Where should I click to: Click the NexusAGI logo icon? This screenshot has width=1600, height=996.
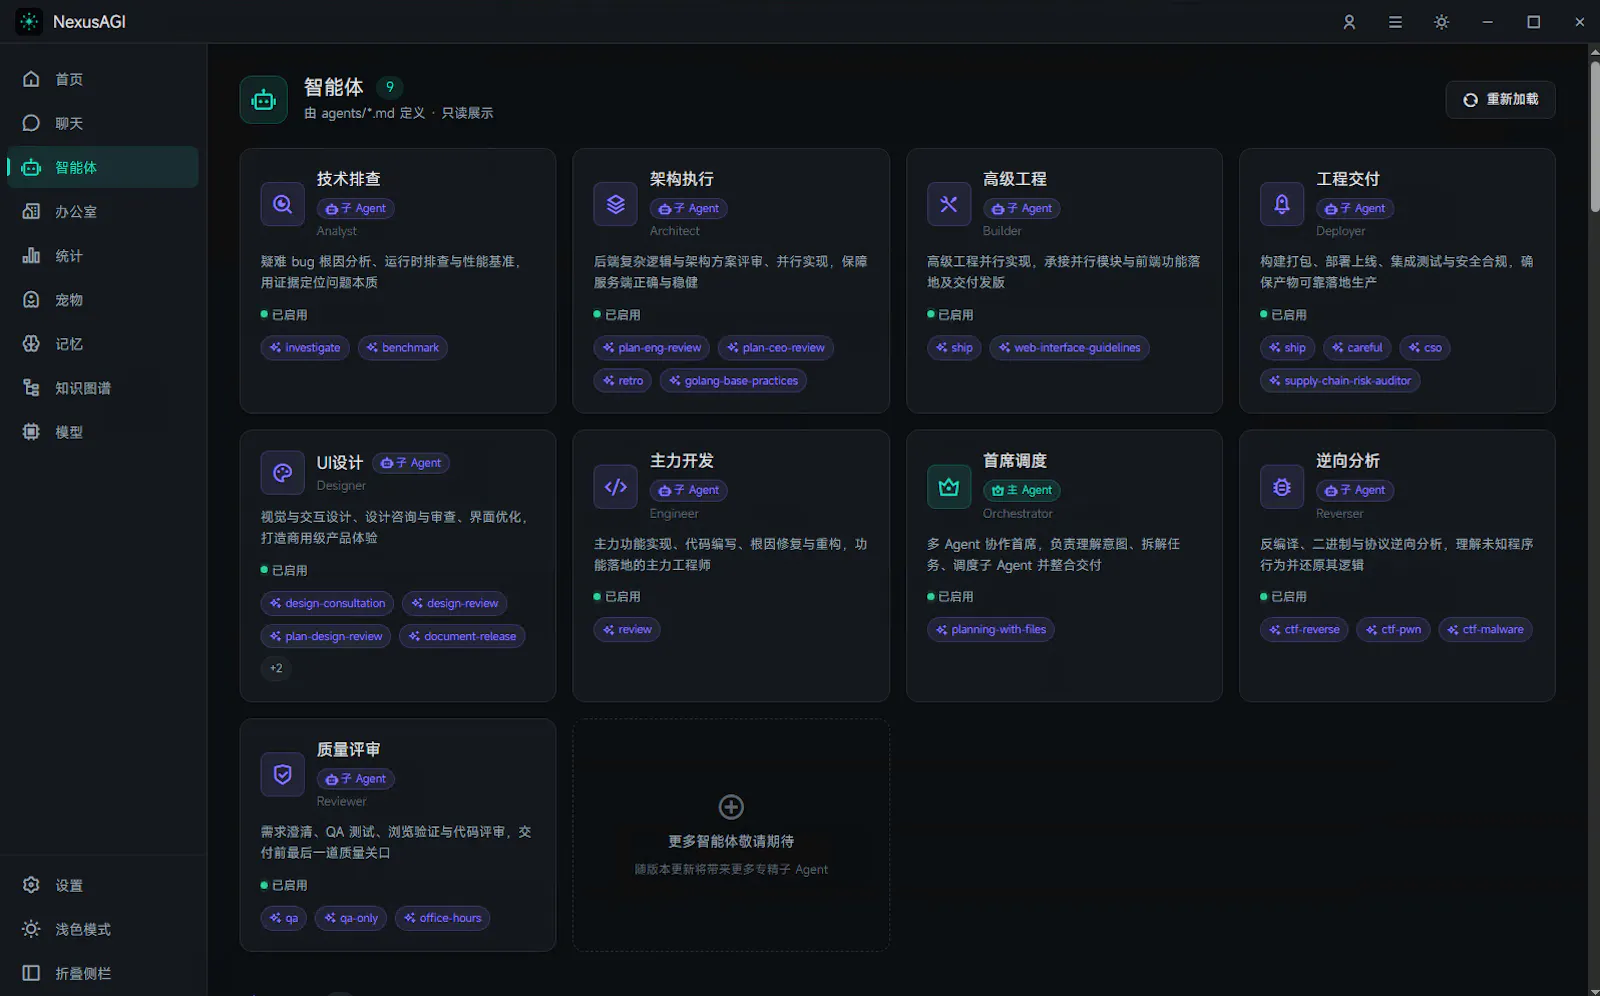tap(29, 21)
